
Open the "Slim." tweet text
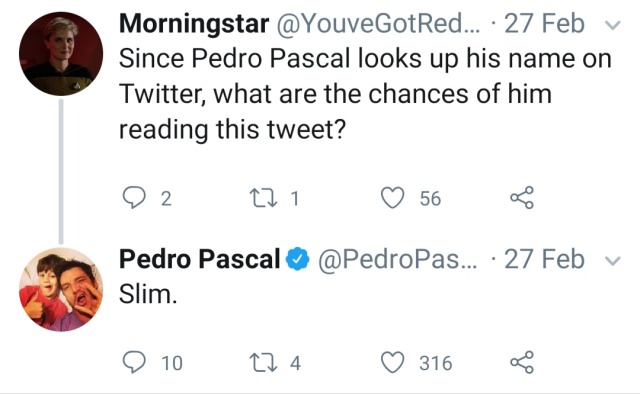click(148, 294)
